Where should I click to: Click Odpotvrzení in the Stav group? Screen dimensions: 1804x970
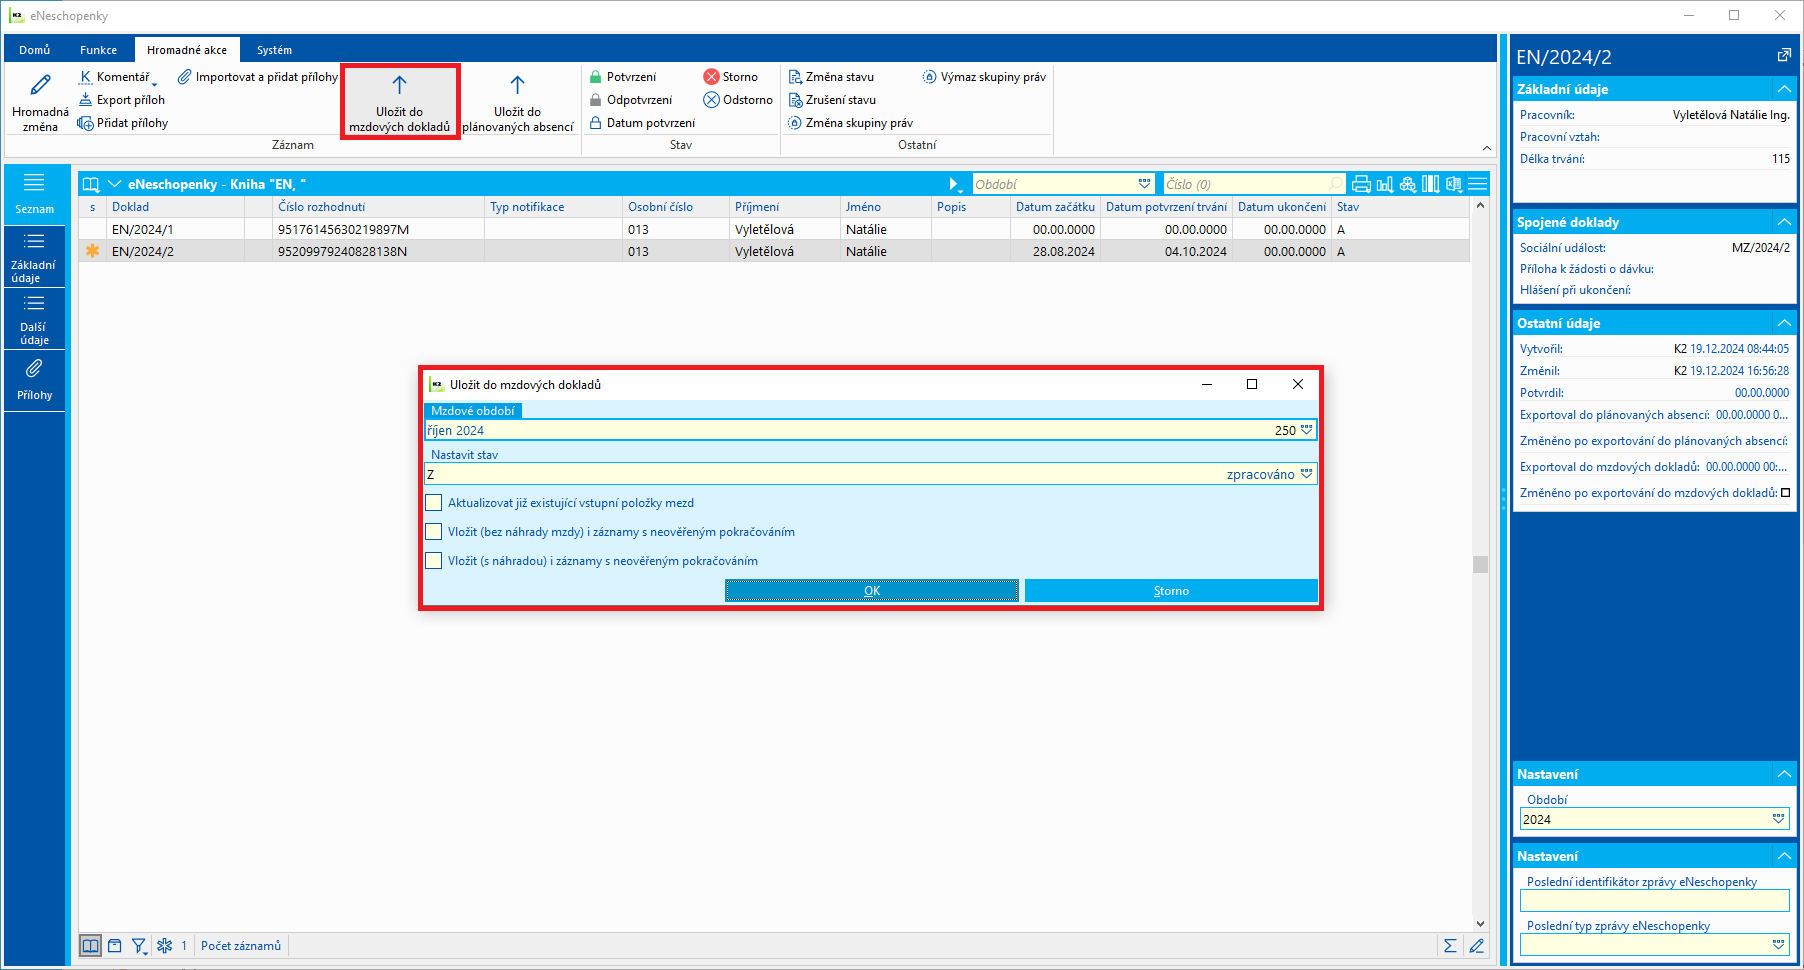click(x=630, y=100)
